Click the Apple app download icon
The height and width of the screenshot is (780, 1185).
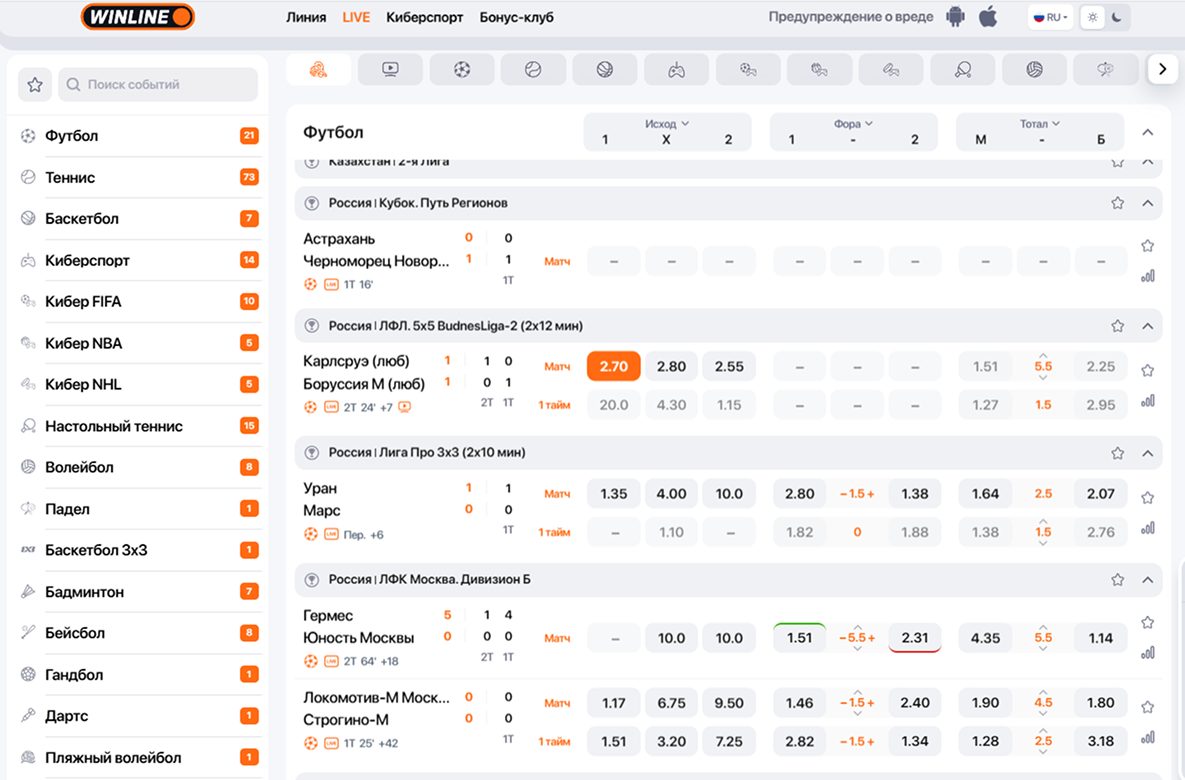[x=988, y=17]
